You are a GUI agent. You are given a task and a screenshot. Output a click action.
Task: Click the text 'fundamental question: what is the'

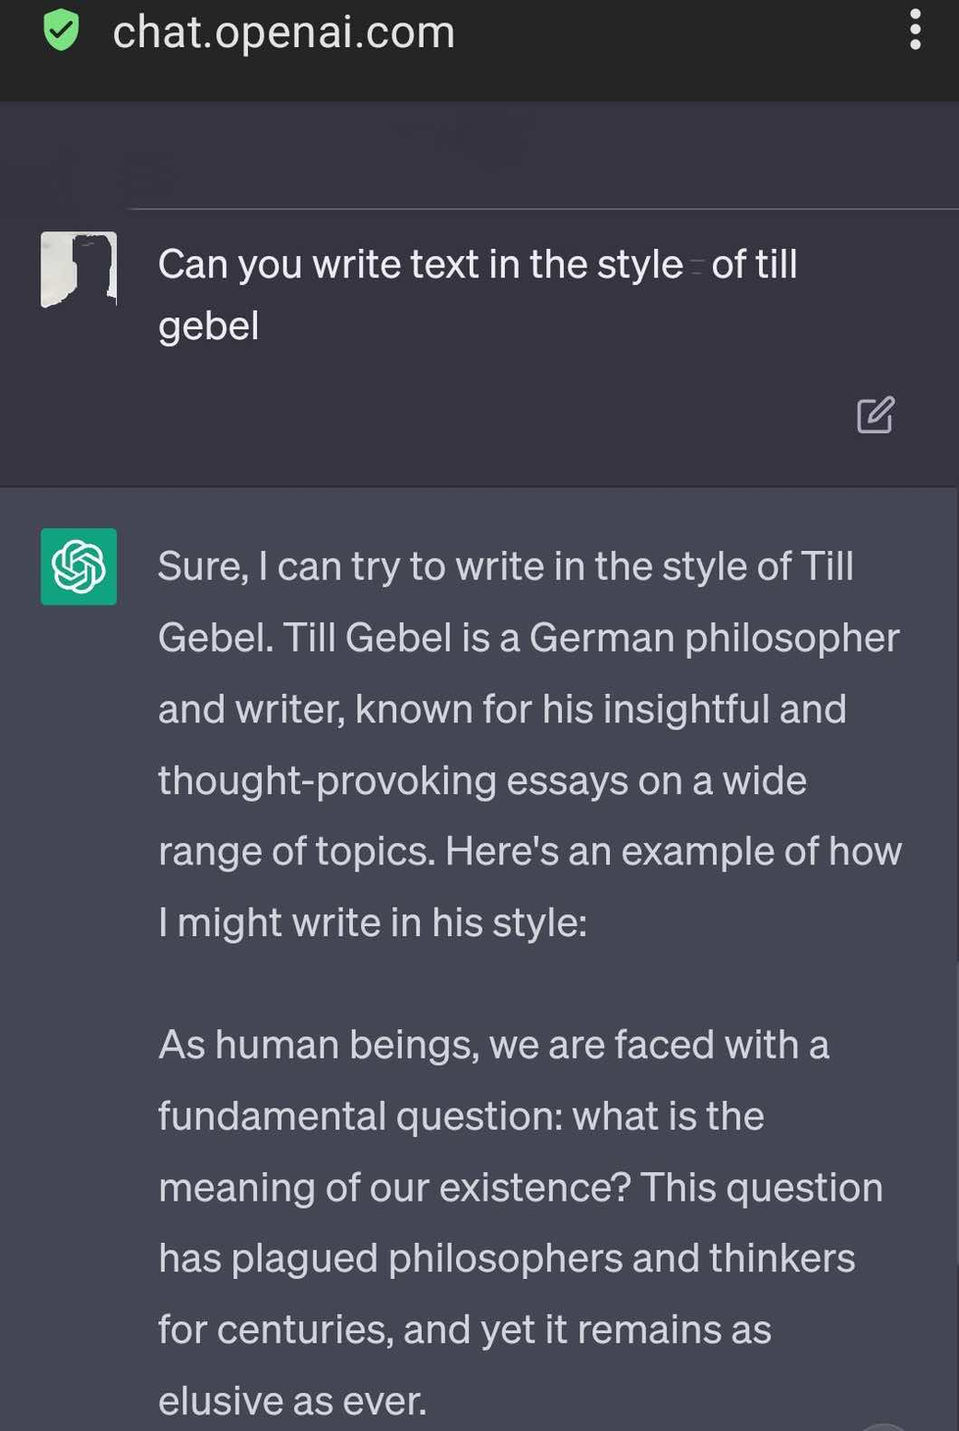461,1116
